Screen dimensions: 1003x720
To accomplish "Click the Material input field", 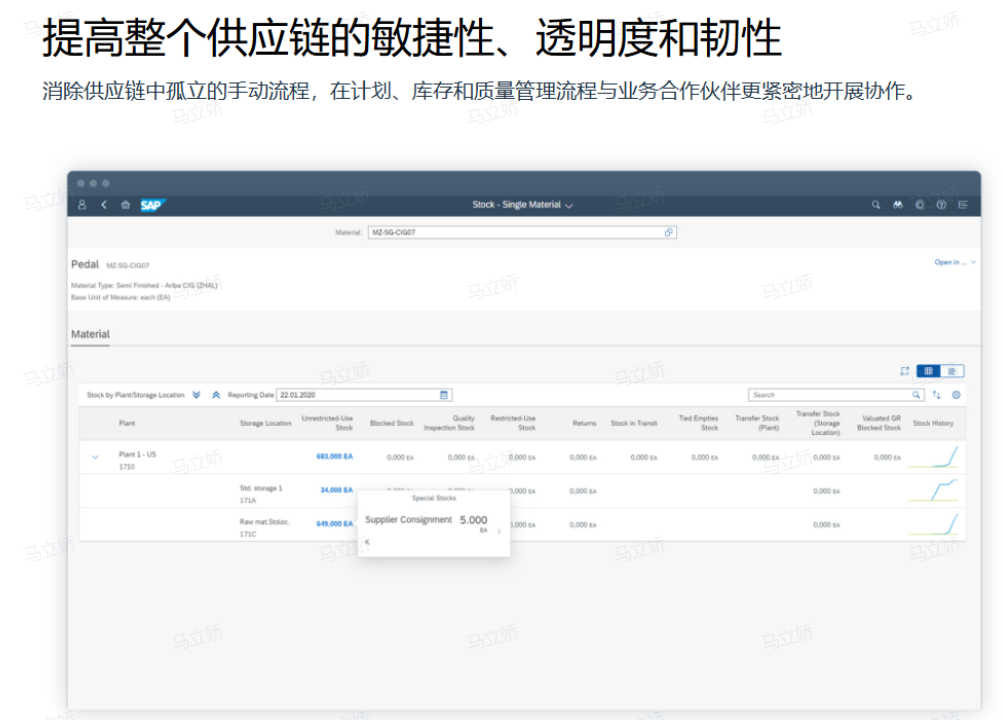I will 522,232.
